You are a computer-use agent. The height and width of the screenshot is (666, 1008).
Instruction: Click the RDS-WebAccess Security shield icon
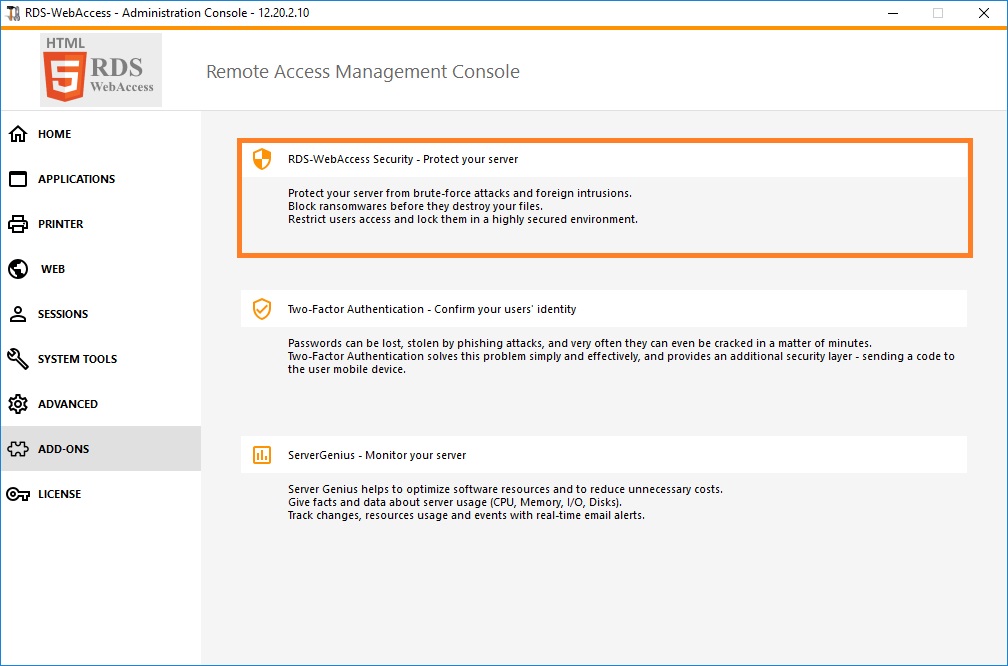point(262,159)
